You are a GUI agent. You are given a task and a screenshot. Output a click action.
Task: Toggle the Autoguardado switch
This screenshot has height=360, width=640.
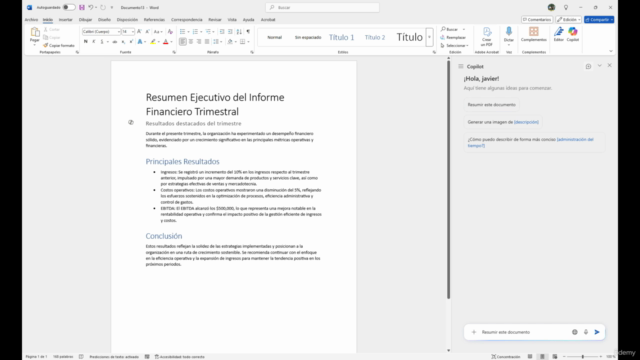69,7
